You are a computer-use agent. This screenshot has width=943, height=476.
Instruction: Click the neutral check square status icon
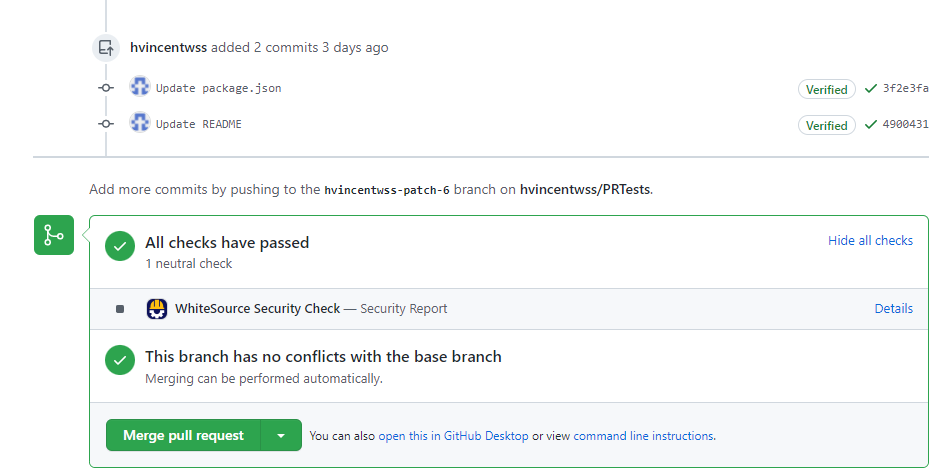click(x=120, y=309)
